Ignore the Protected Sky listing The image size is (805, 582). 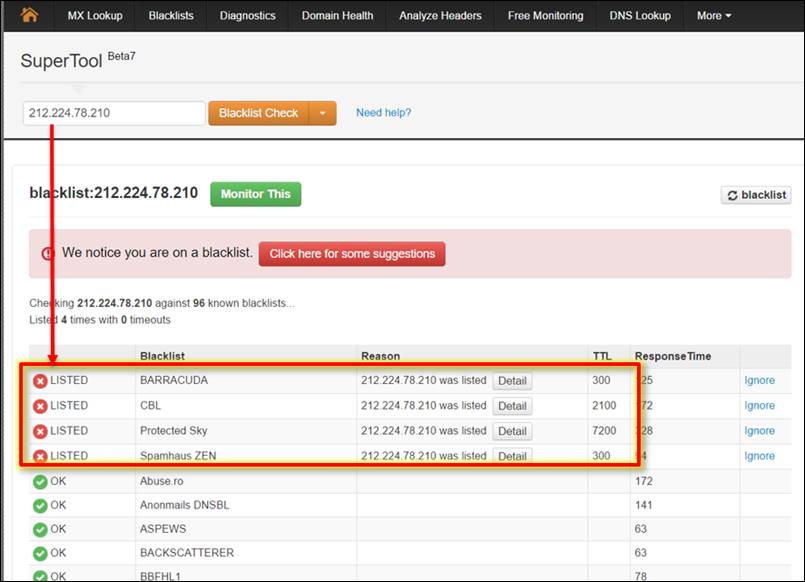click(759, 431)
